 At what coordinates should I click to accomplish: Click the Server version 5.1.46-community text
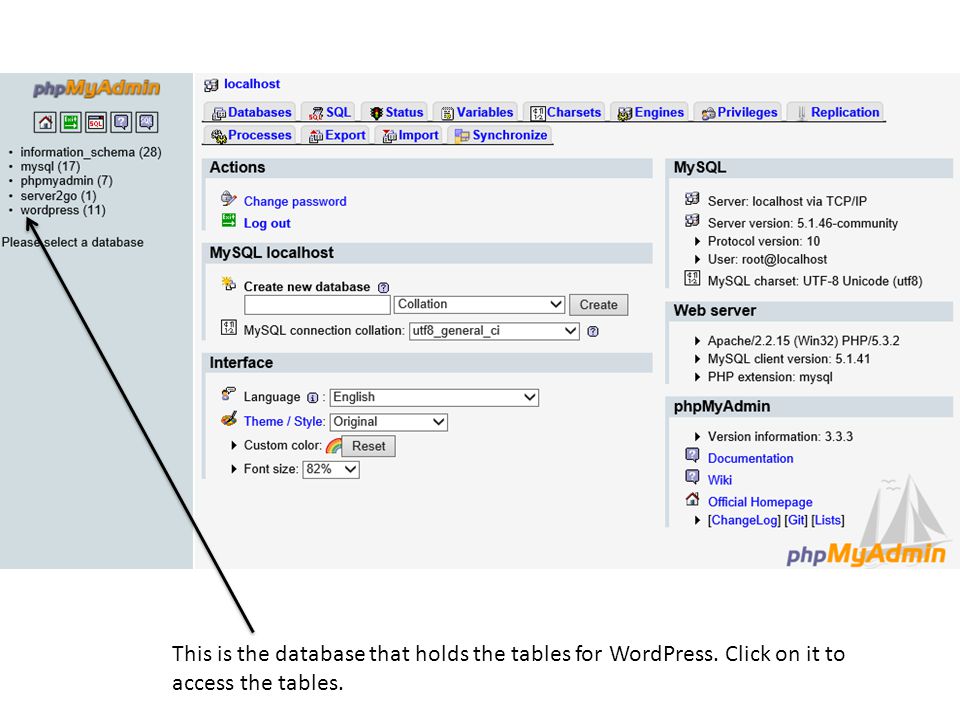tap(803, 223)
